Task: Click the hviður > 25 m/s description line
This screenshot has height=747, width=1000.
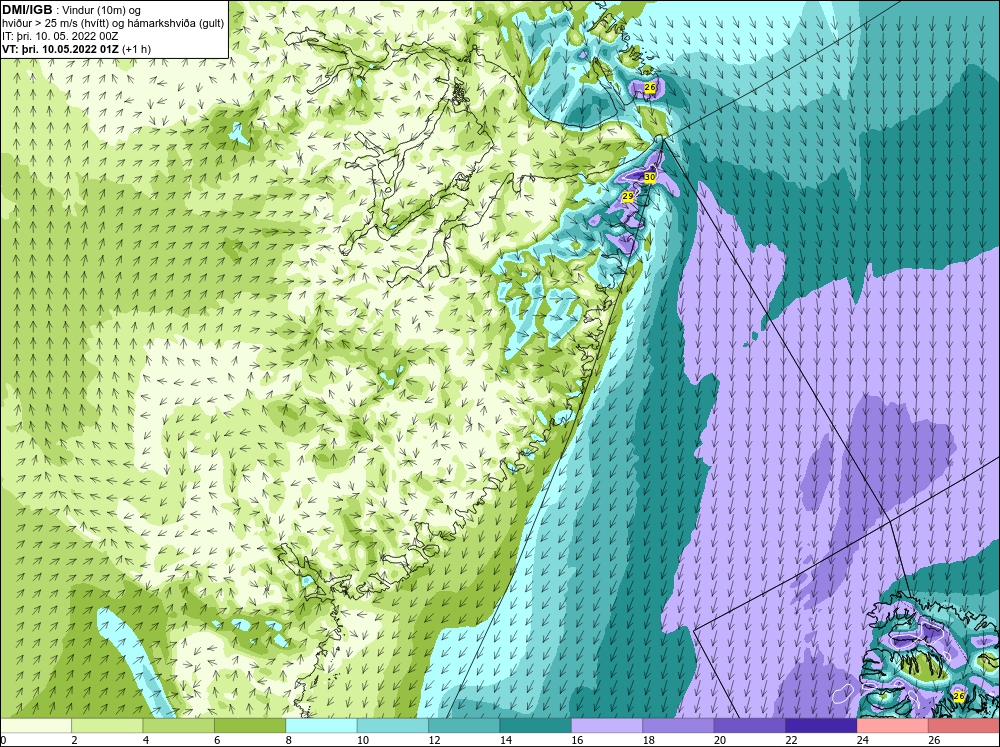Action: tap(114, 24)
